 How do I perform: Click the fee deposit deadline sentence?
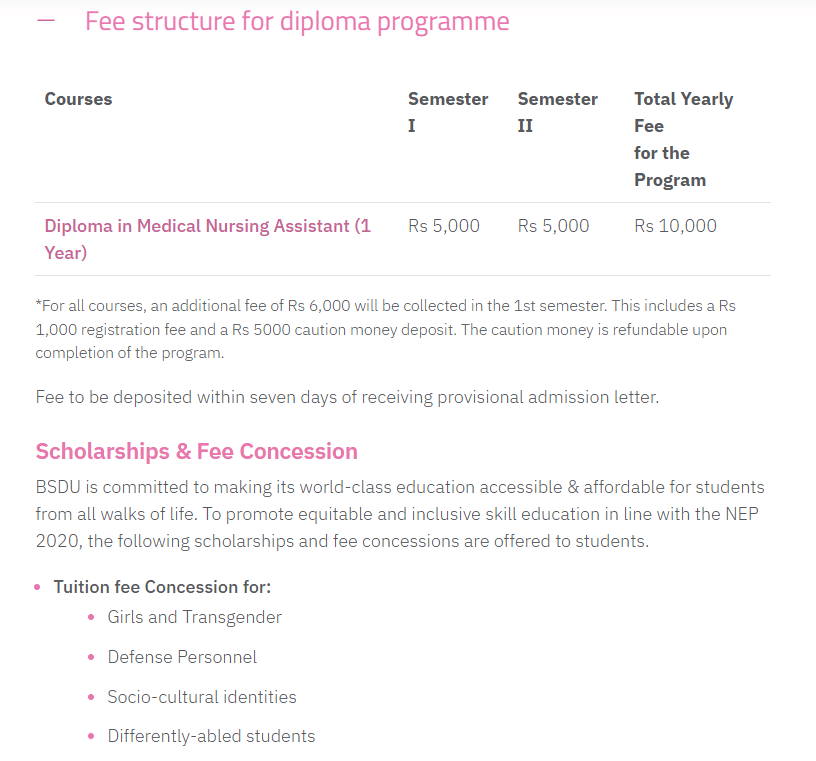pyautogui.click(x=347, y=397)
